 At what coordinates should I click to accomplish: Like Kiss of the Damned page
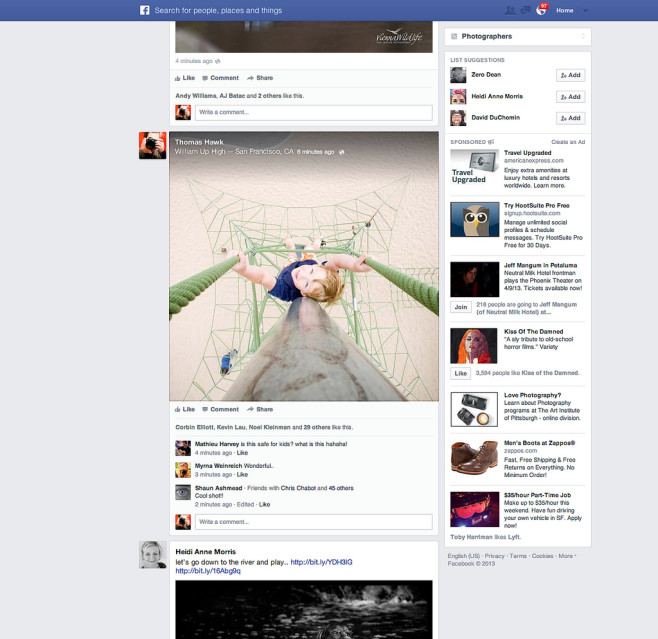[460, 373]
